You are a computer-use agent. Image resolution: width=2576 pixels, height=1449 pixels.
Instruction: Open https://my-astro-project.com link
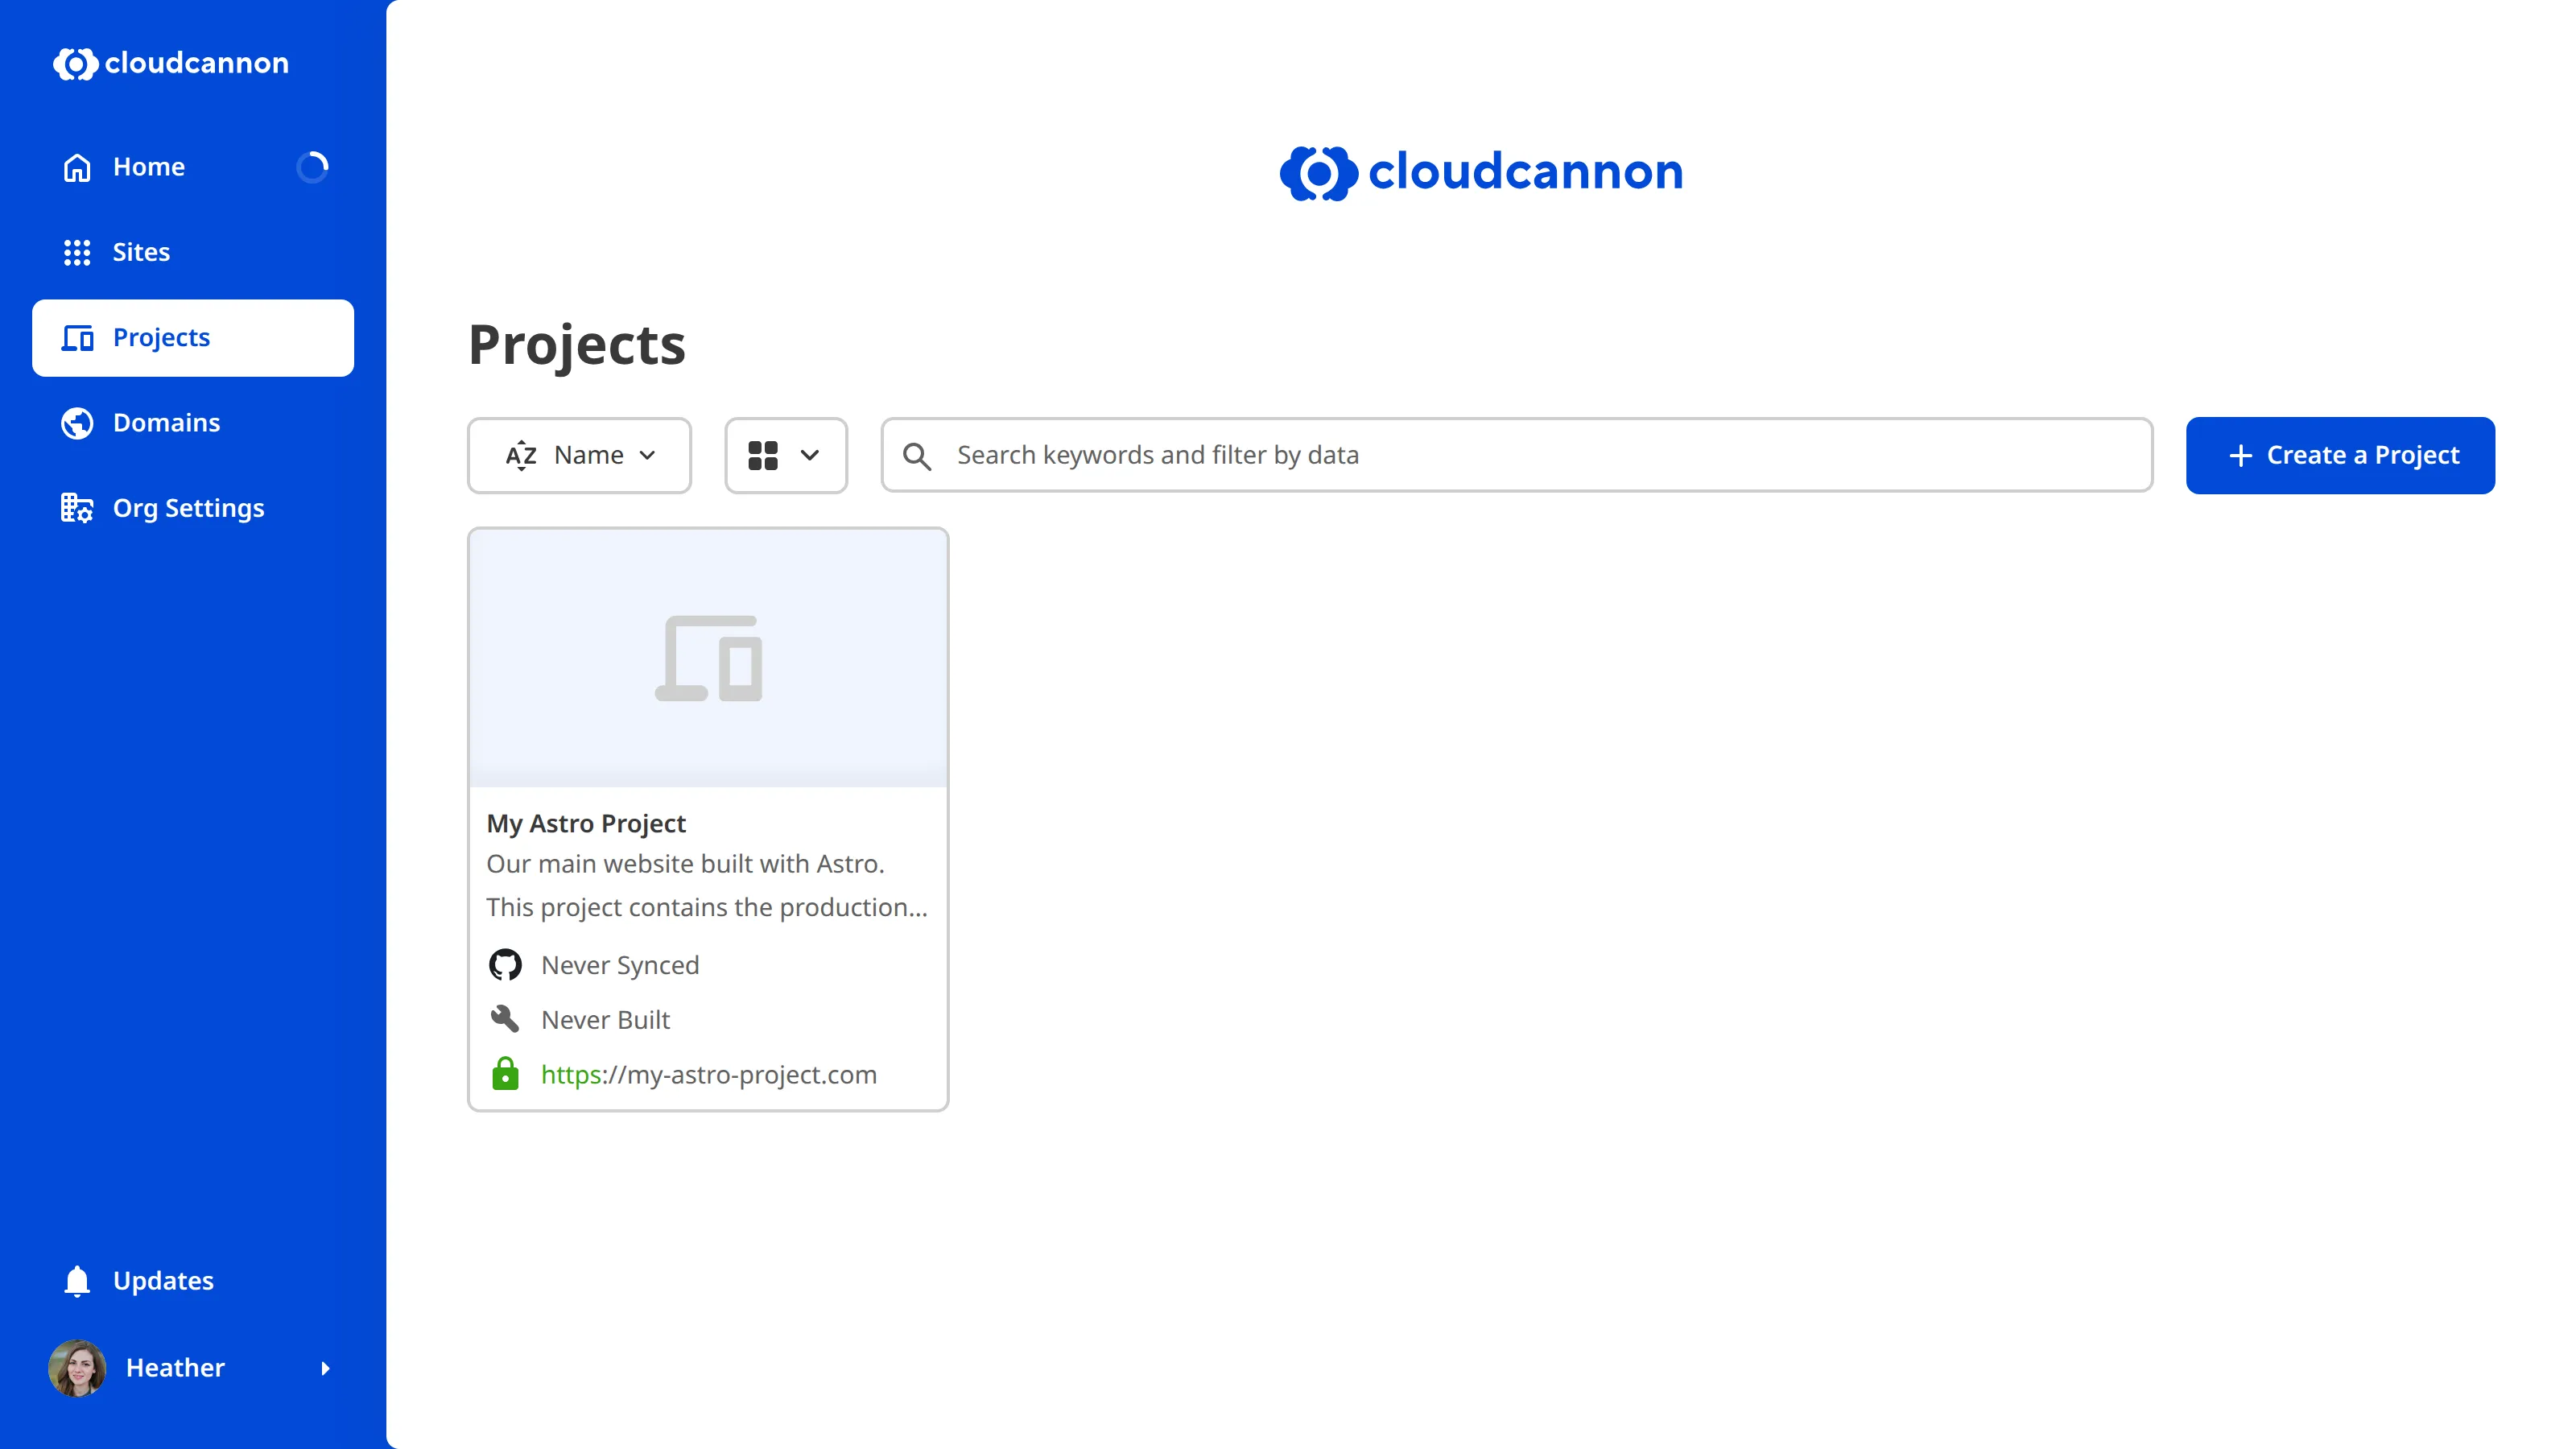coord(709,1074)
